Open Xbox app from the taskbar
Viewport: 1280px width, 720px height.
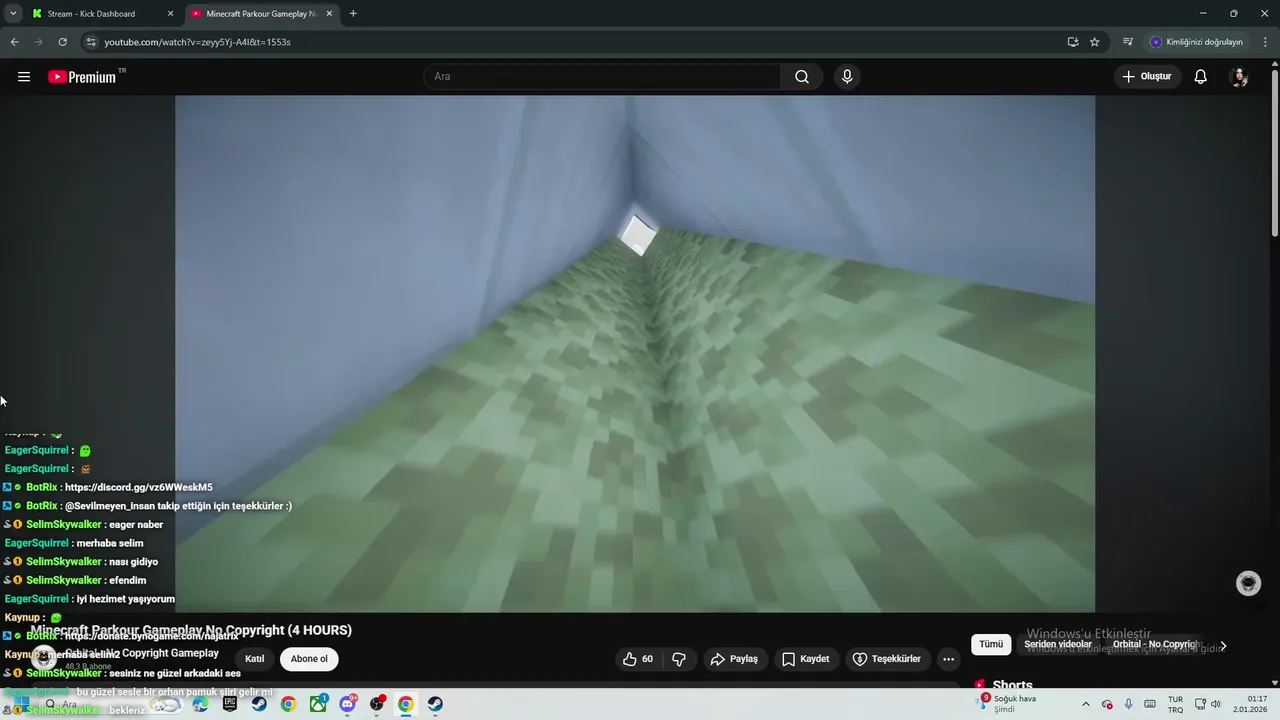click(x=318, y=704)
